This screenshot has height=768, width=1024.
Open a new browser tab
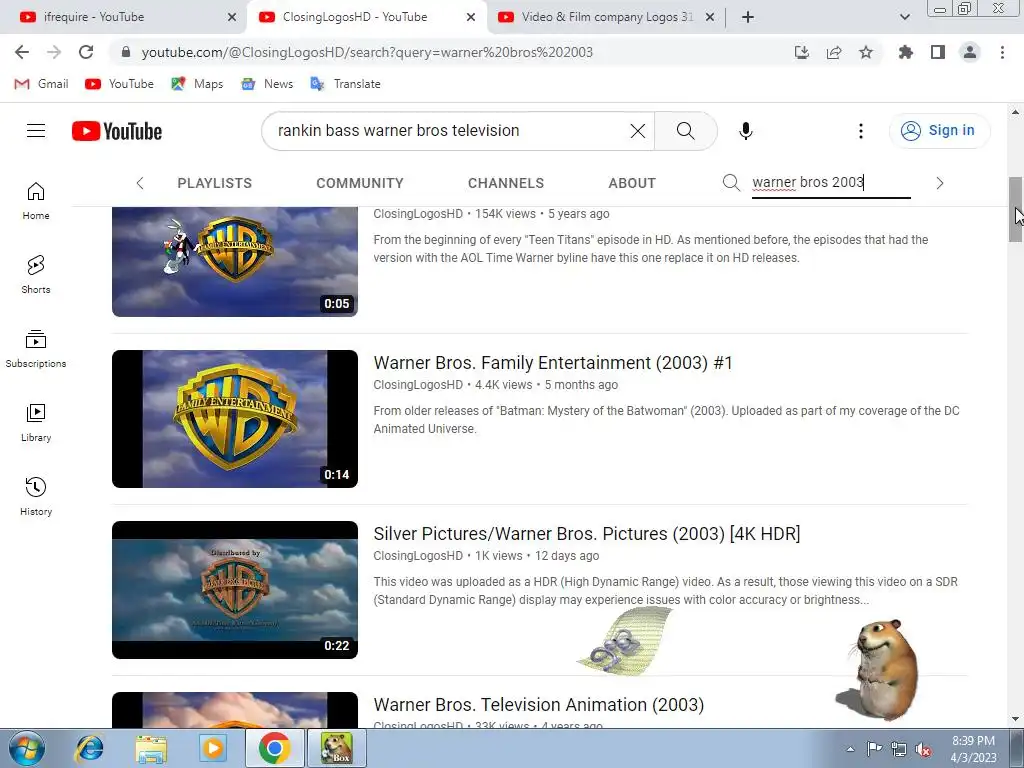tap(748, 17)
